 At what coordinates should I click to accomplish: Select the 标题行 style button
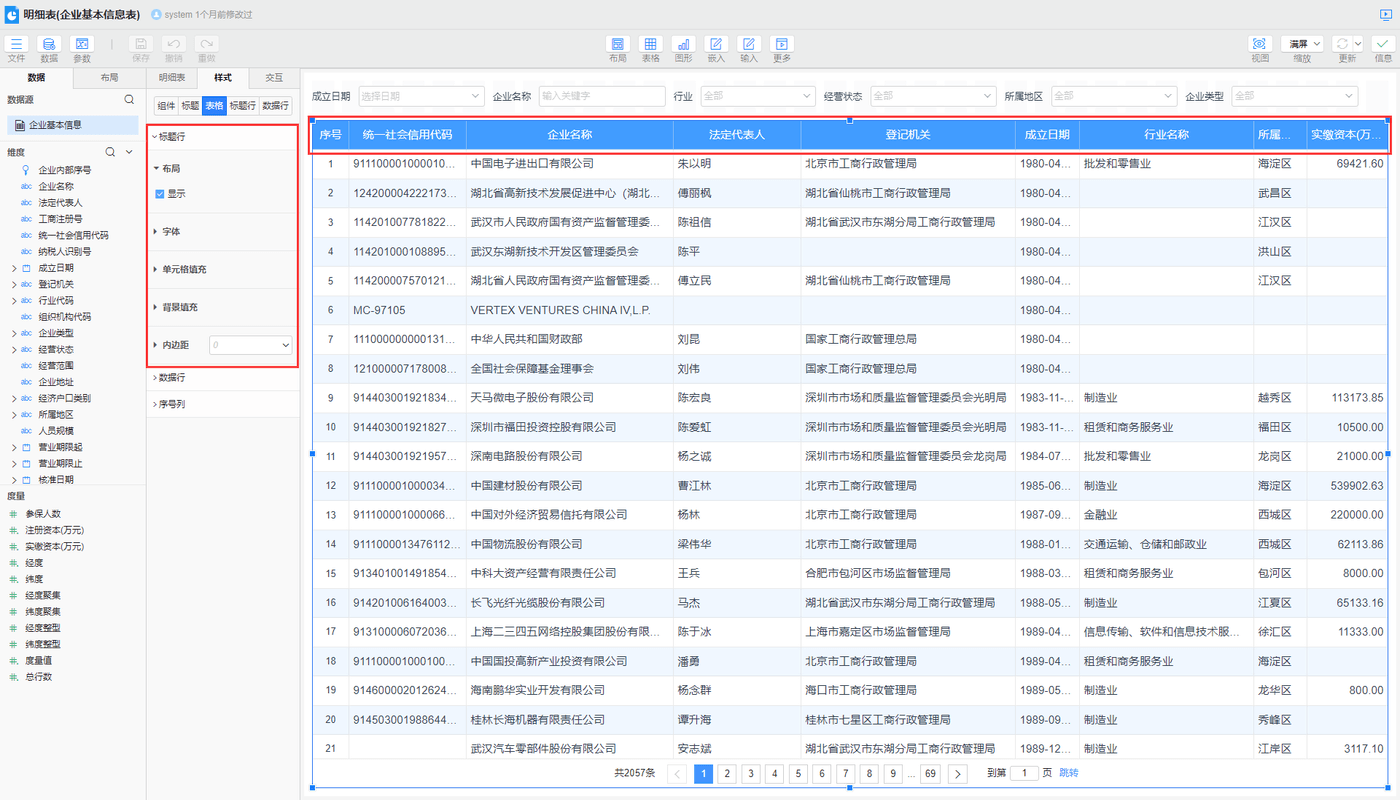(241, 106)
